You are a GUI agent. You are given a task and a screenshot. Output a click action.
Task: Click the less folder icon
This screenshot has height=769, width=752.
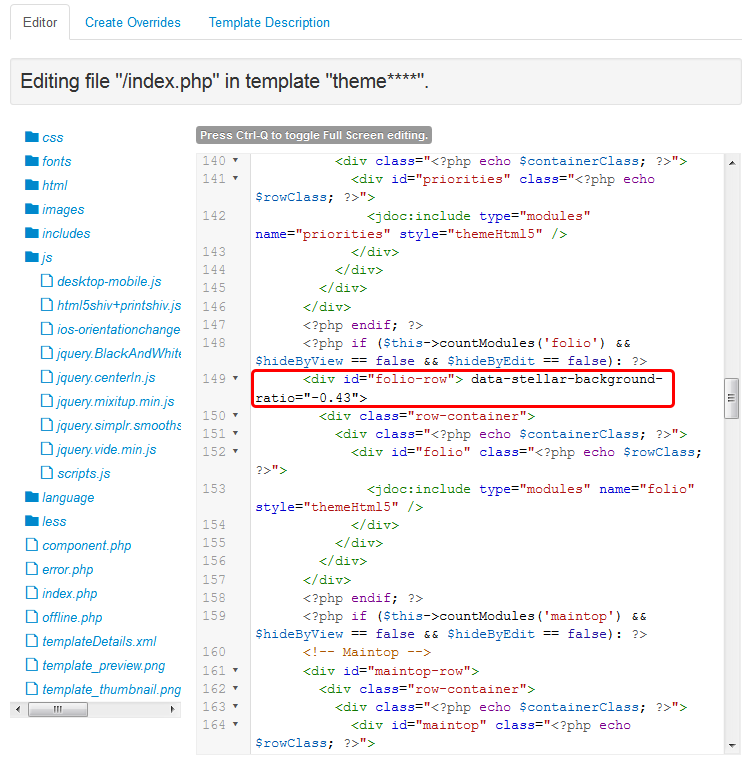point(31,521)
